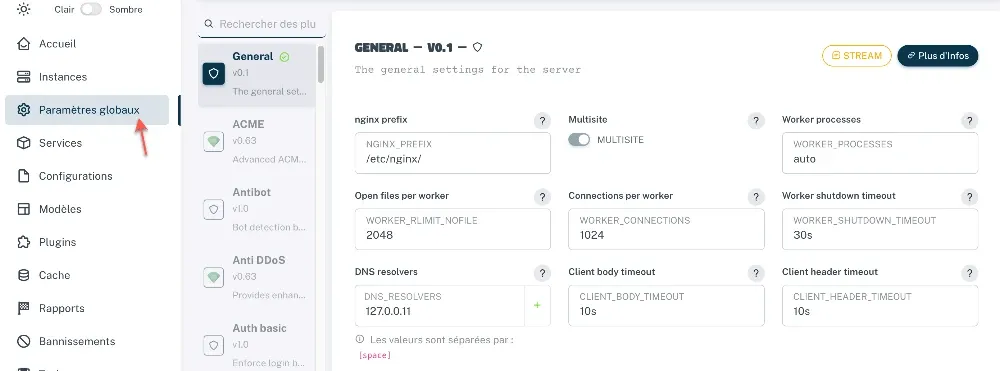Viewport: 1000px width, 371px height.
Task: Click the search magnifier icon
Action: coord(209,24)
